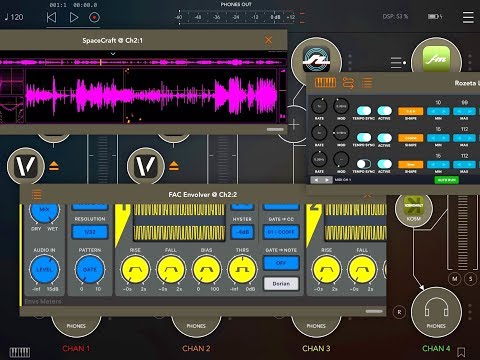Toggle Active on third LFO row

tap(384, 164)
